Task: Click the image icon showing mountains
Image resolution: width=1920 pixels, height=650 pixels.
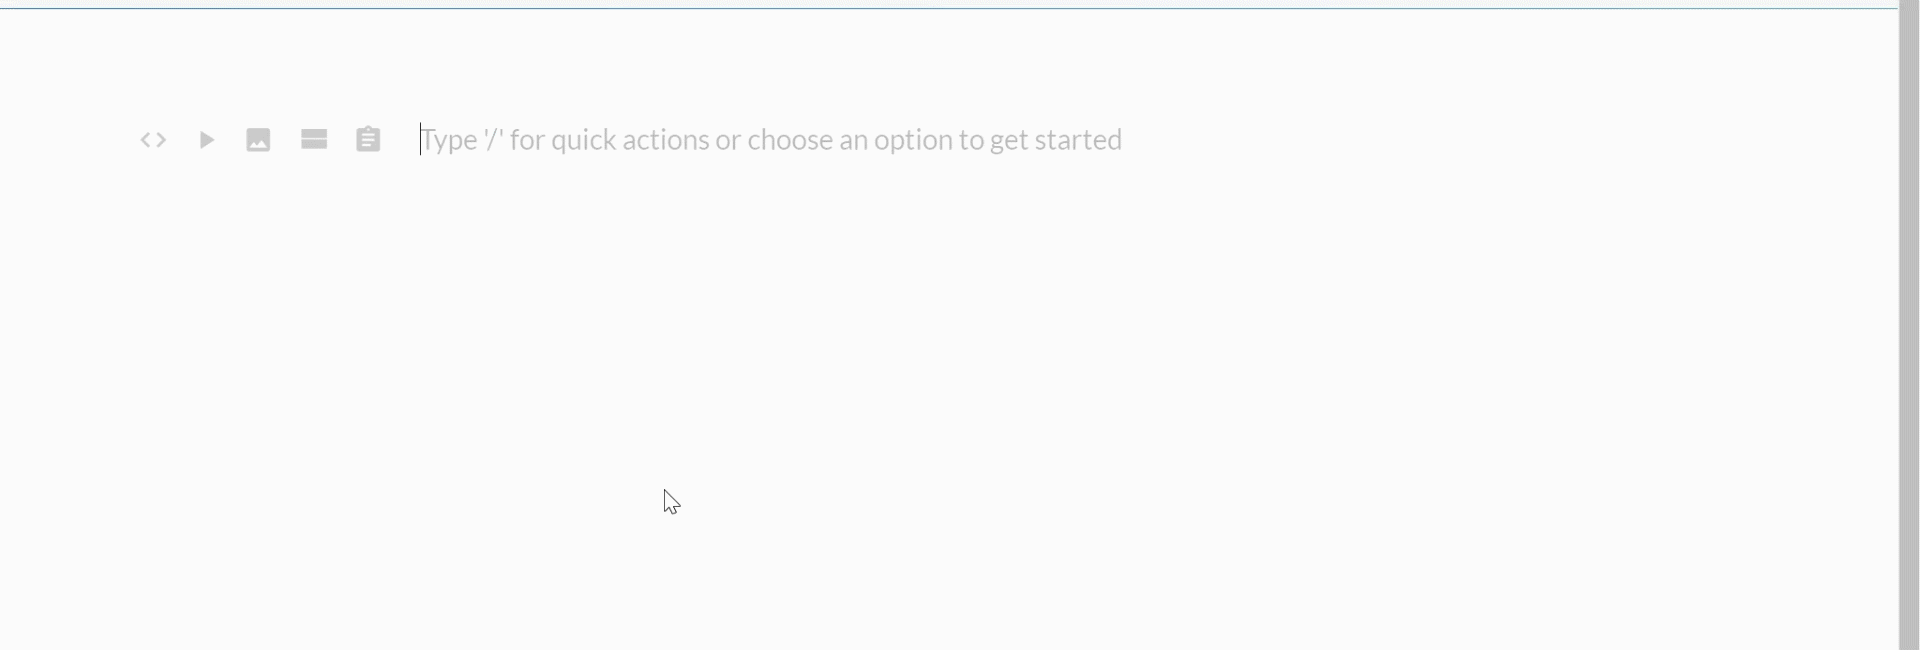Action: pyautogui.click(x=258, y=140)
